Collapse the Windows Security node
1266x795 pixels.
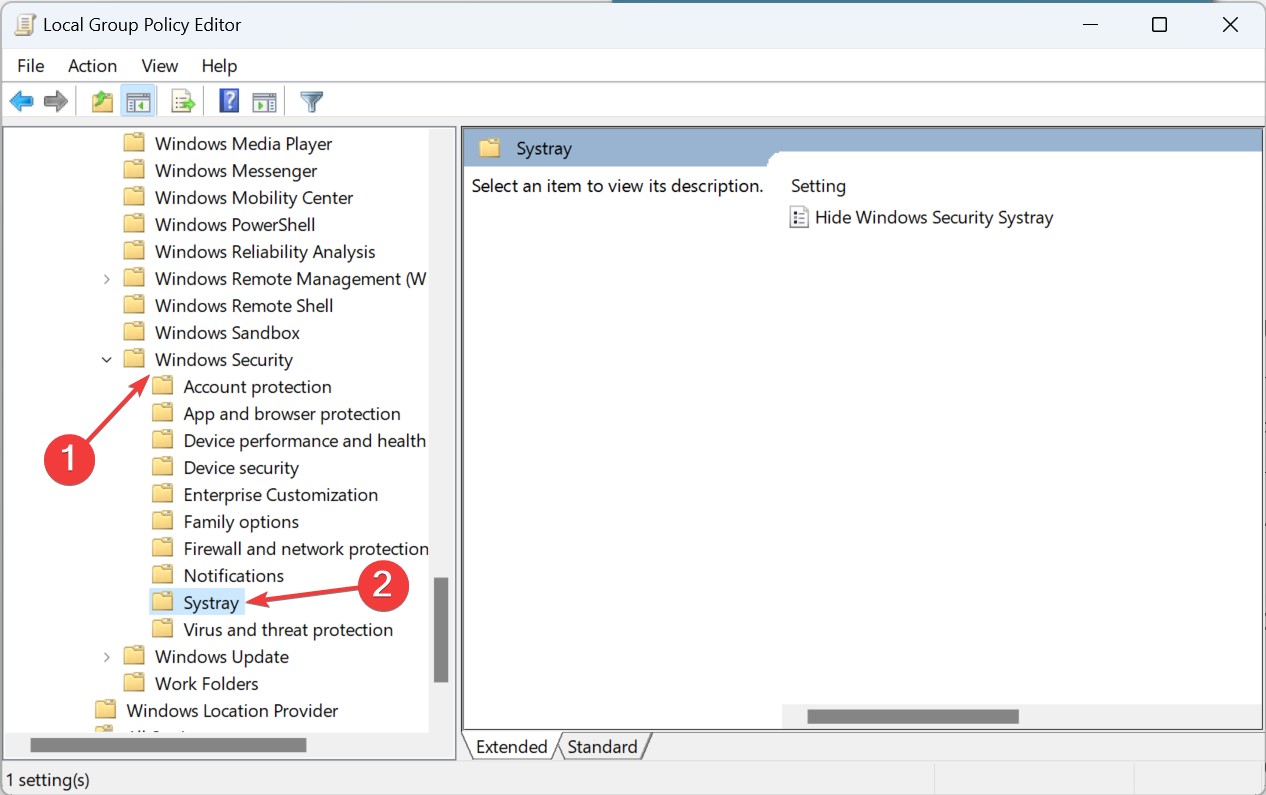coord(107,360)
